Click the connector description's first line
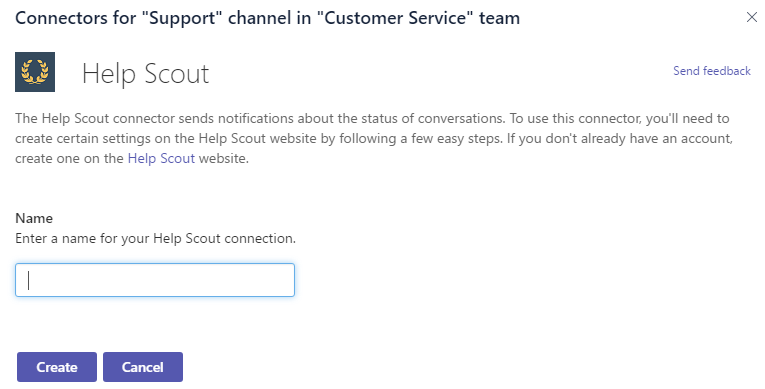The height and width of the screenshot is (389, 765). pos(372,119)
